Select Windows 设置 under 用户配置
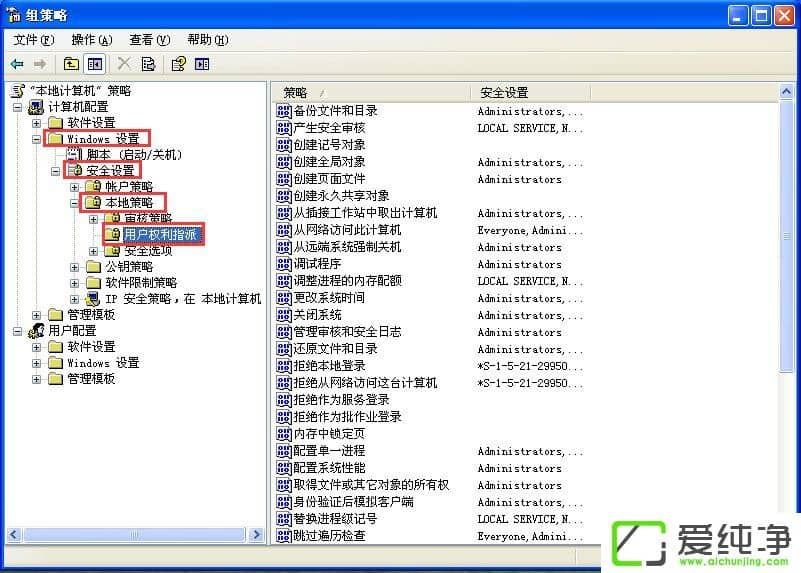The height and width of the screenshot is (573, 801). pyautogui.click(x=103, y=363)
